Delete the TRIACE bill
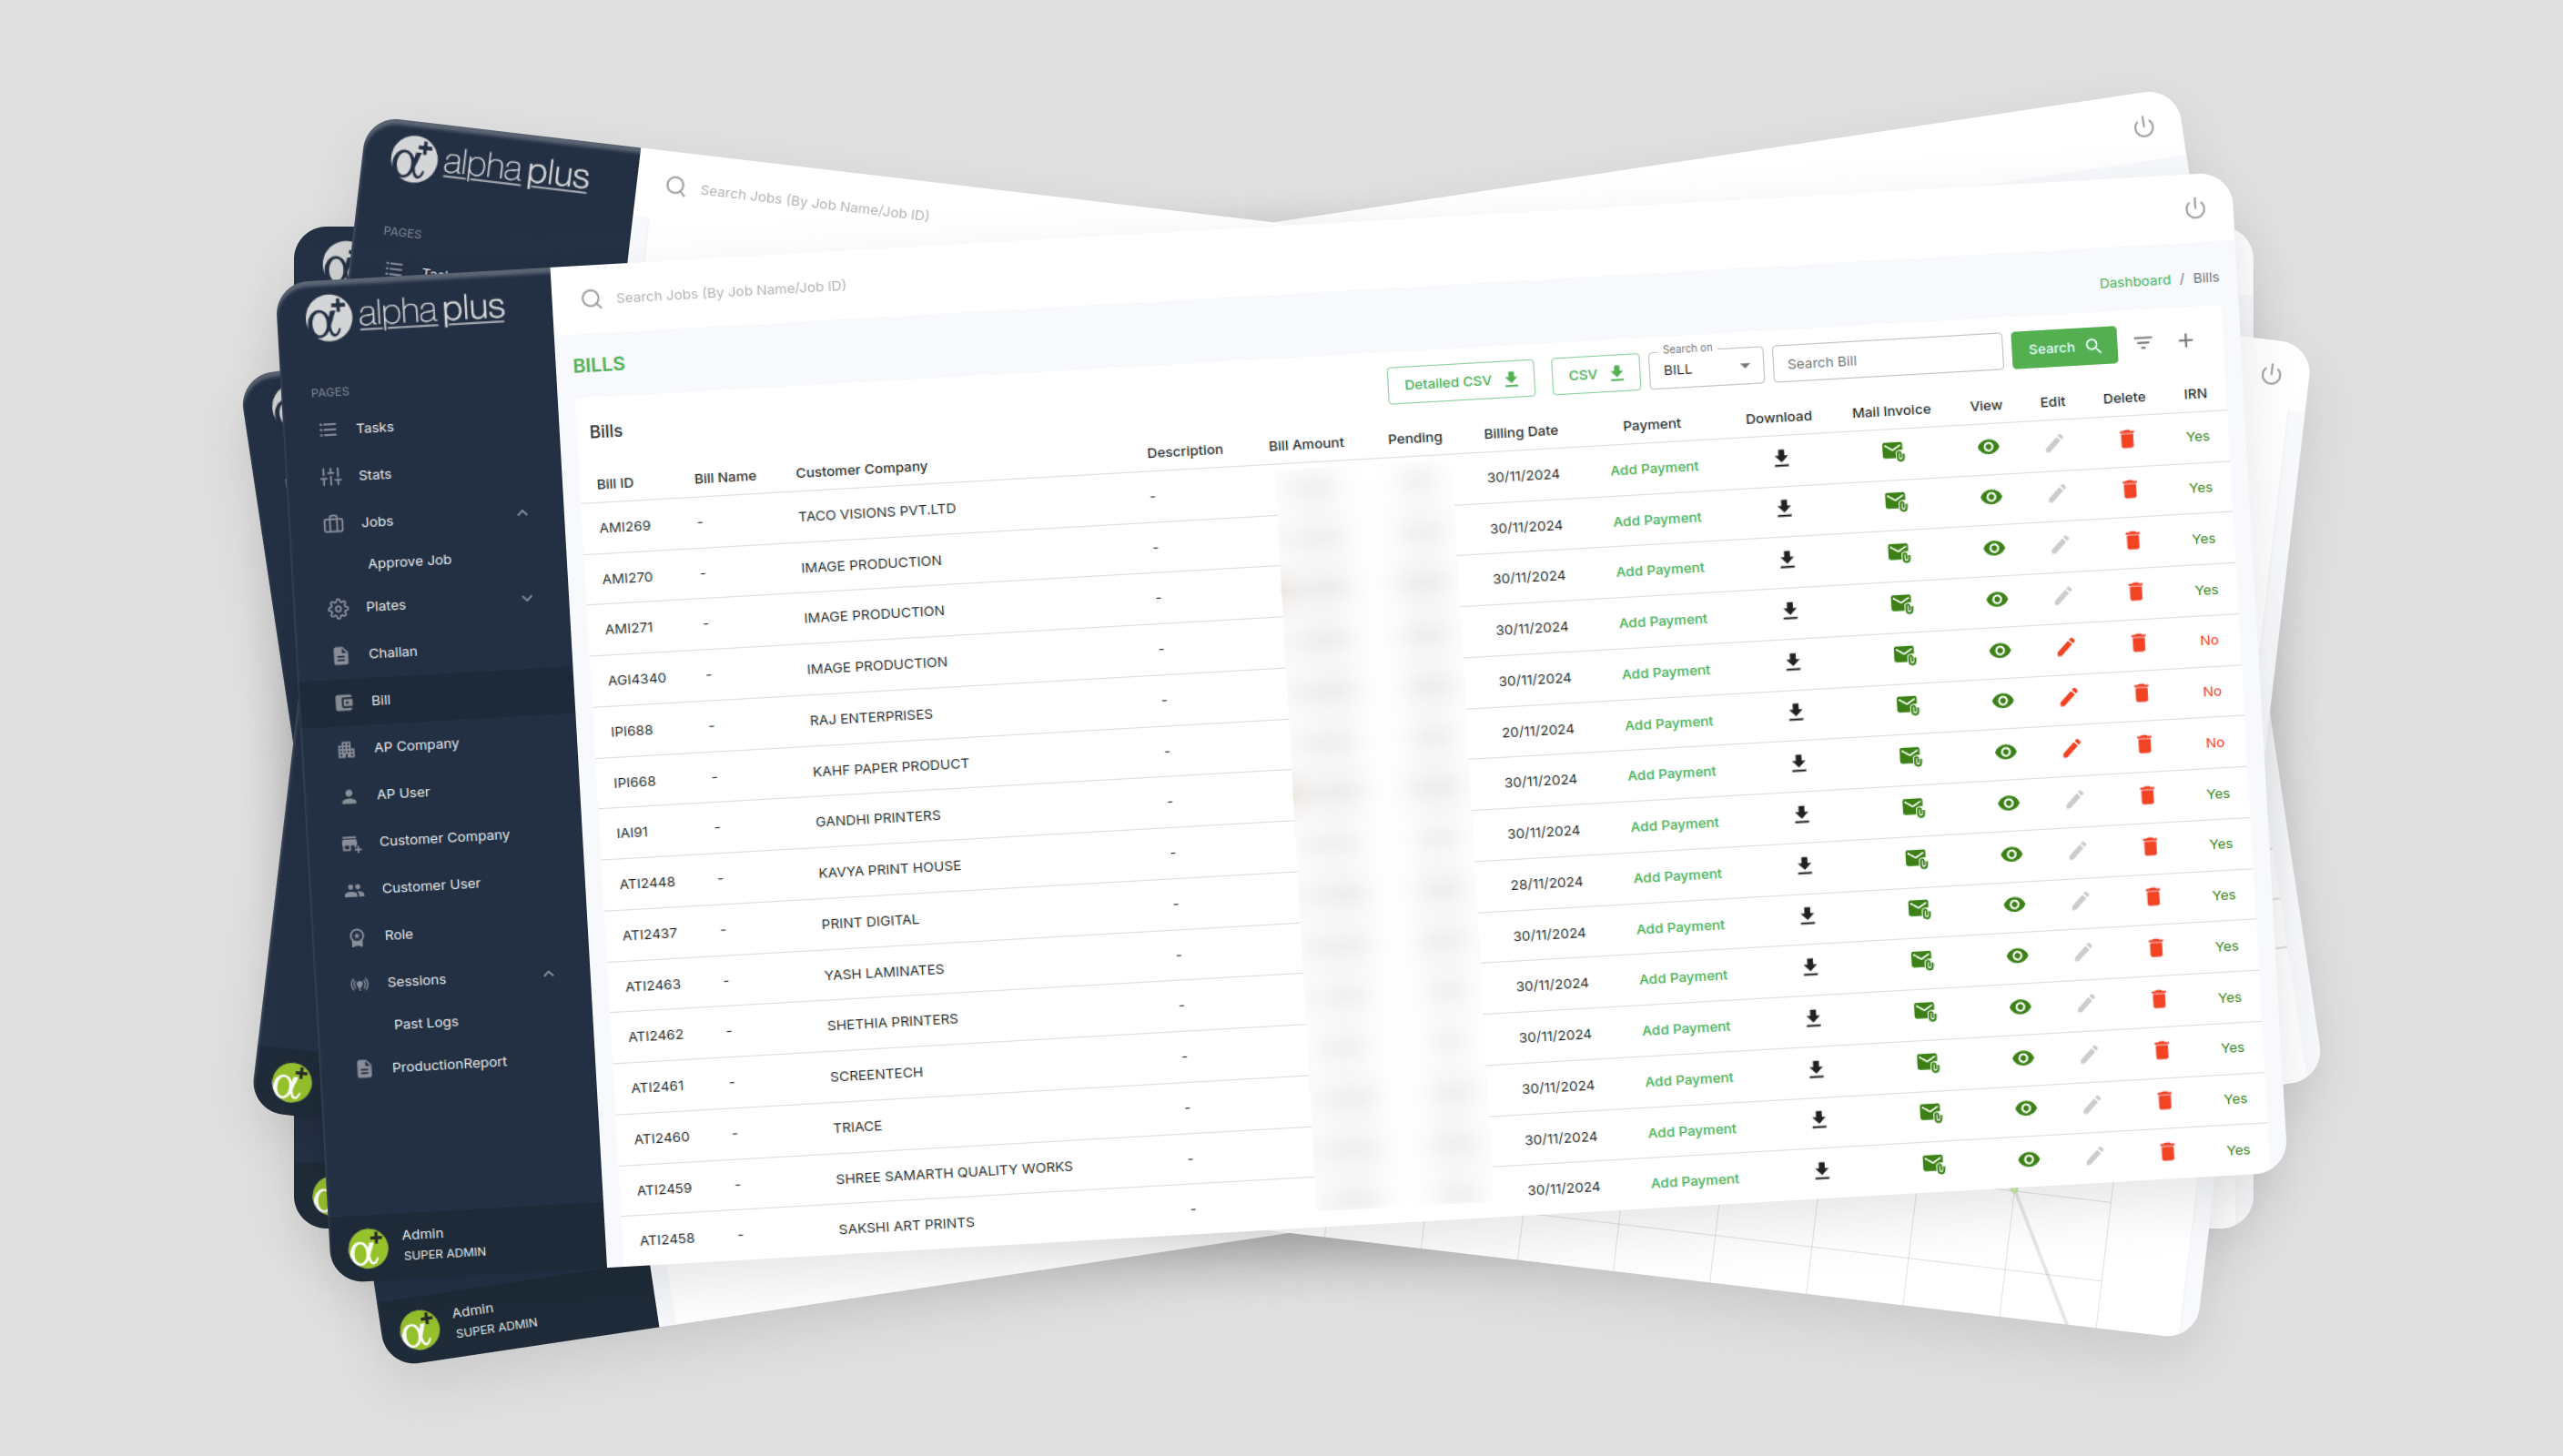Screen dimensions: 2563x1456 (x=2162, y=1050)
